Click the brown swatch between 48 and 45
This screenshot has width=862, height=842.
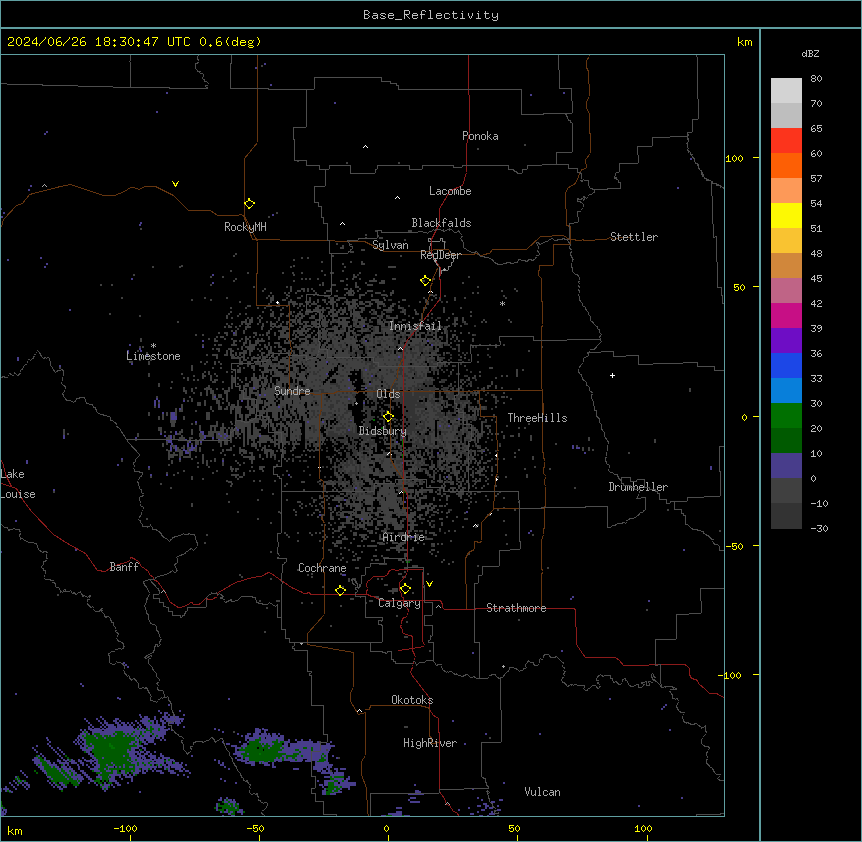tap(786, 265)
